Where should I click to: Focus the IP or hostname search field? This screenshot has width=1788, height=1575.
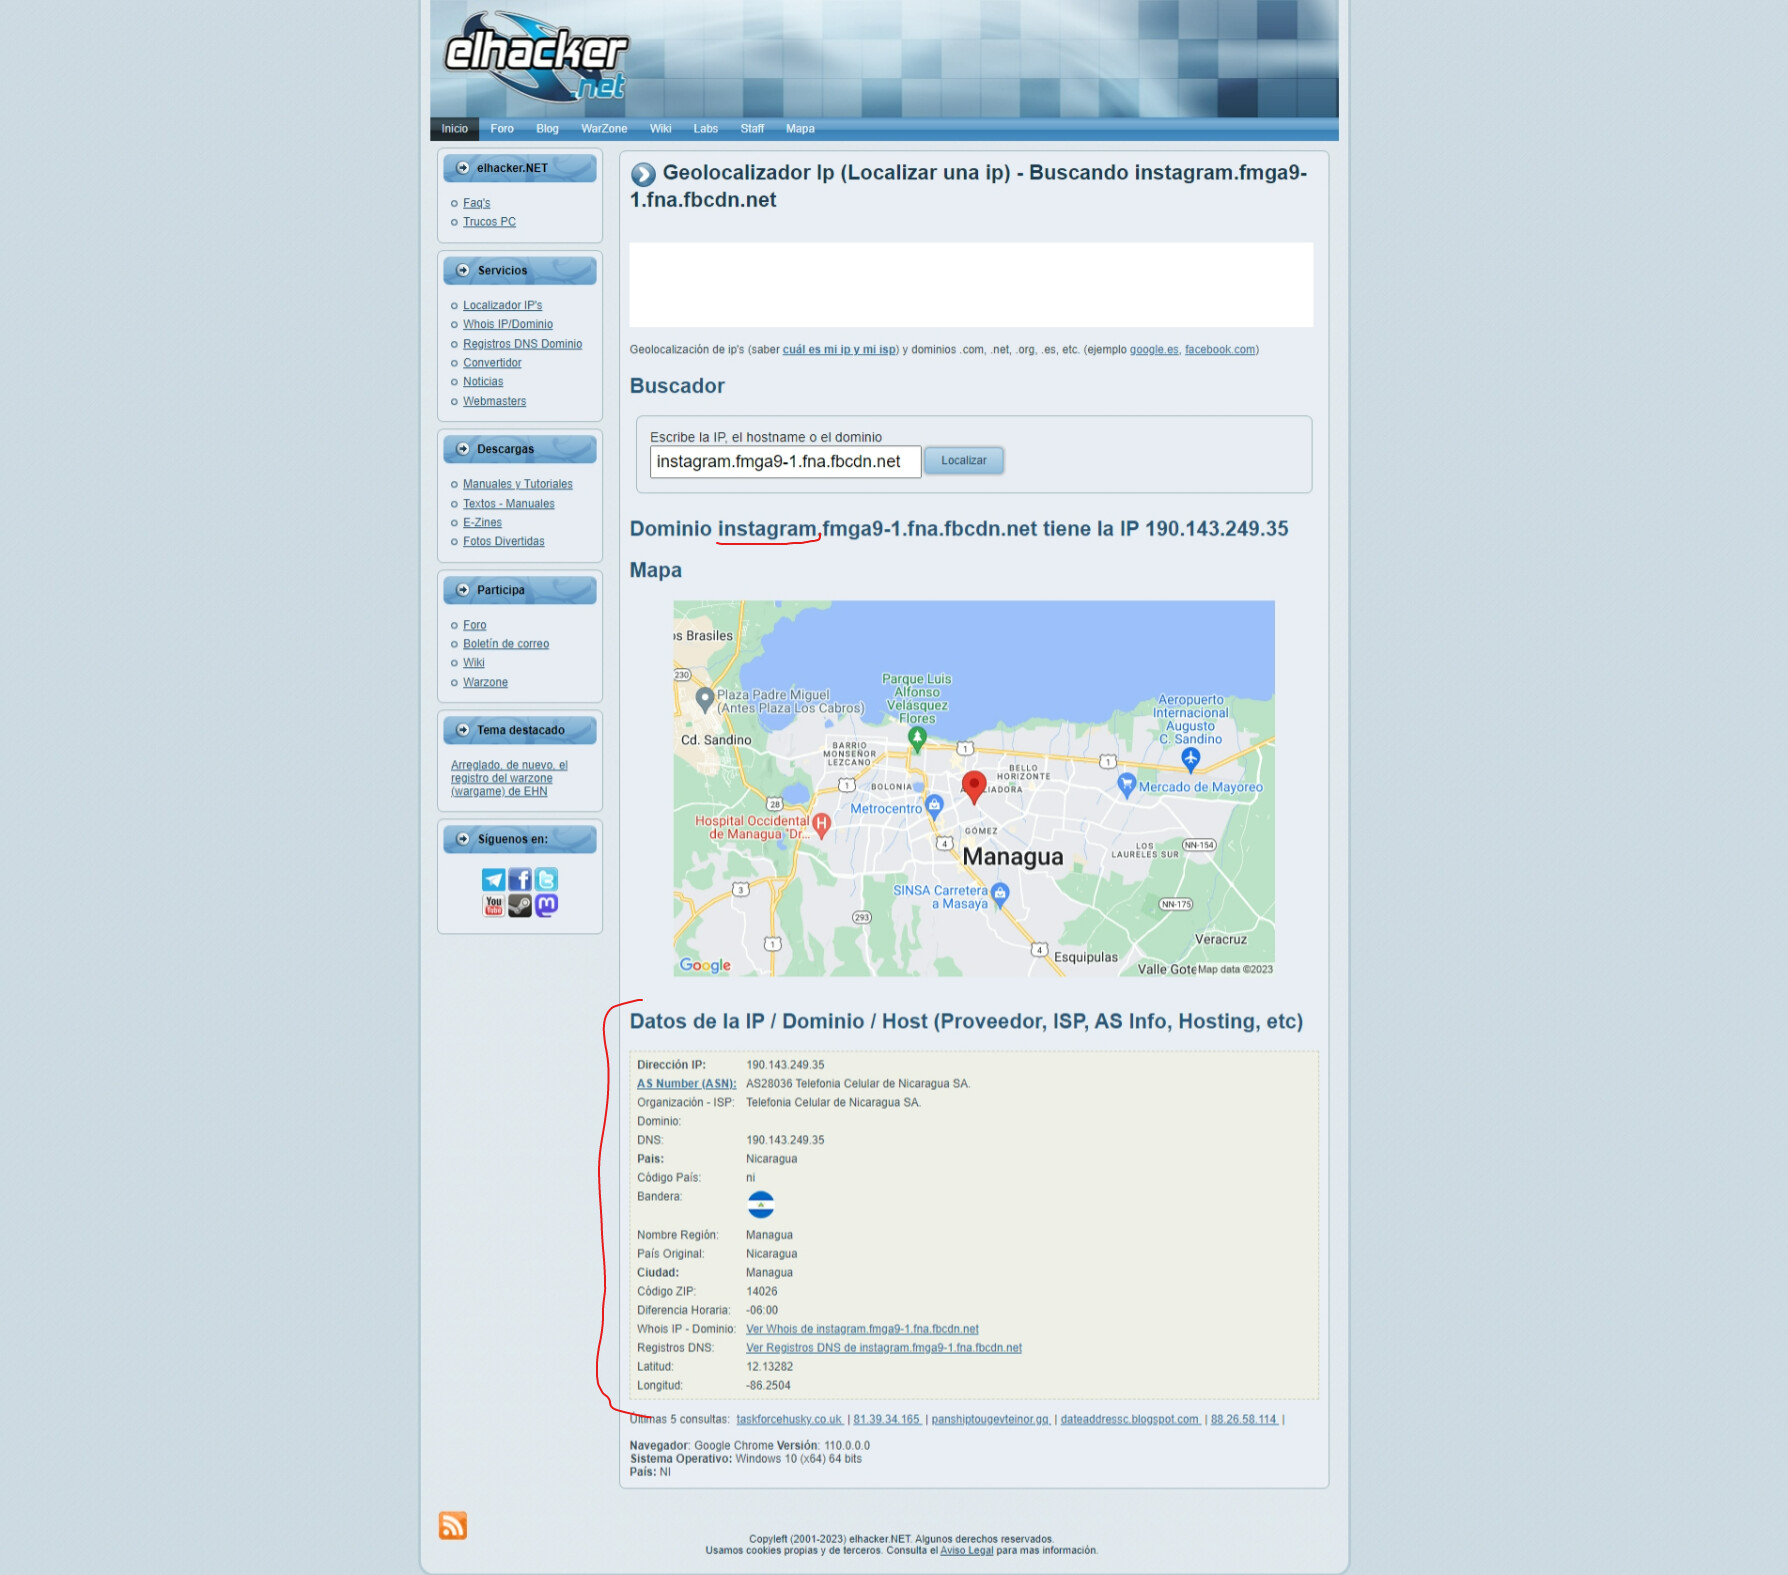coord(785,462)
